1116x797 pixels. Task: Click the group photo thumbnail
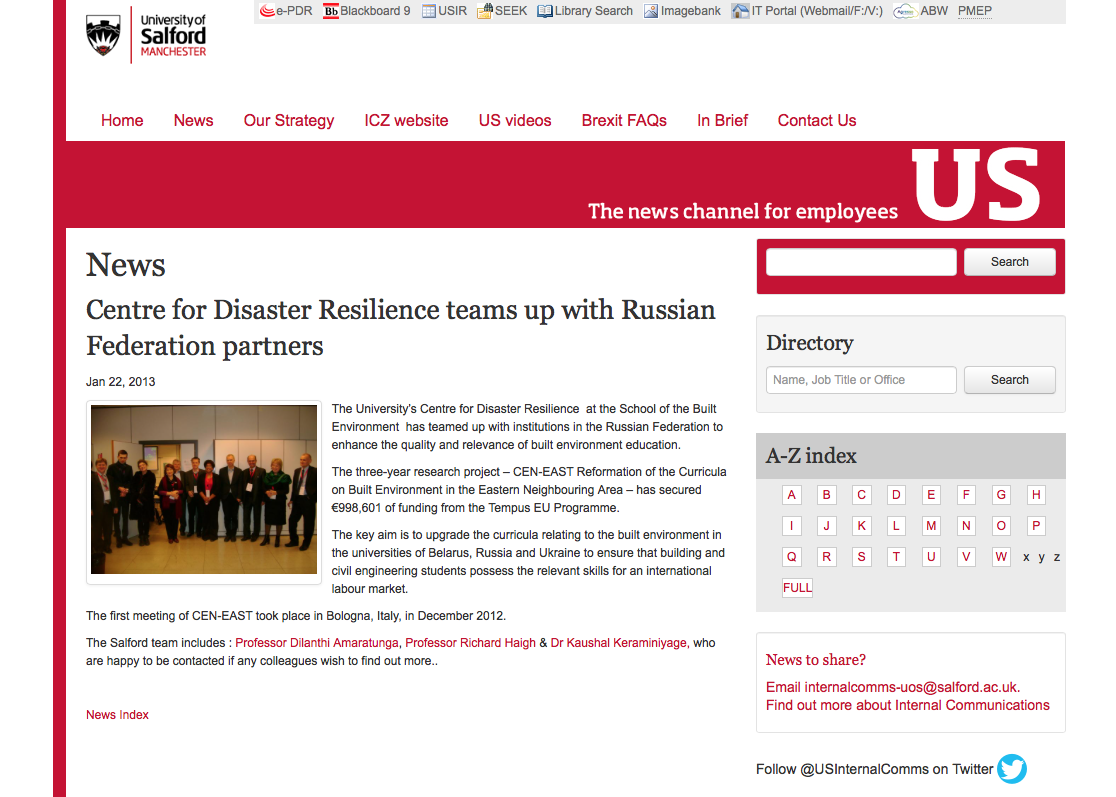(x=204, y=490)
